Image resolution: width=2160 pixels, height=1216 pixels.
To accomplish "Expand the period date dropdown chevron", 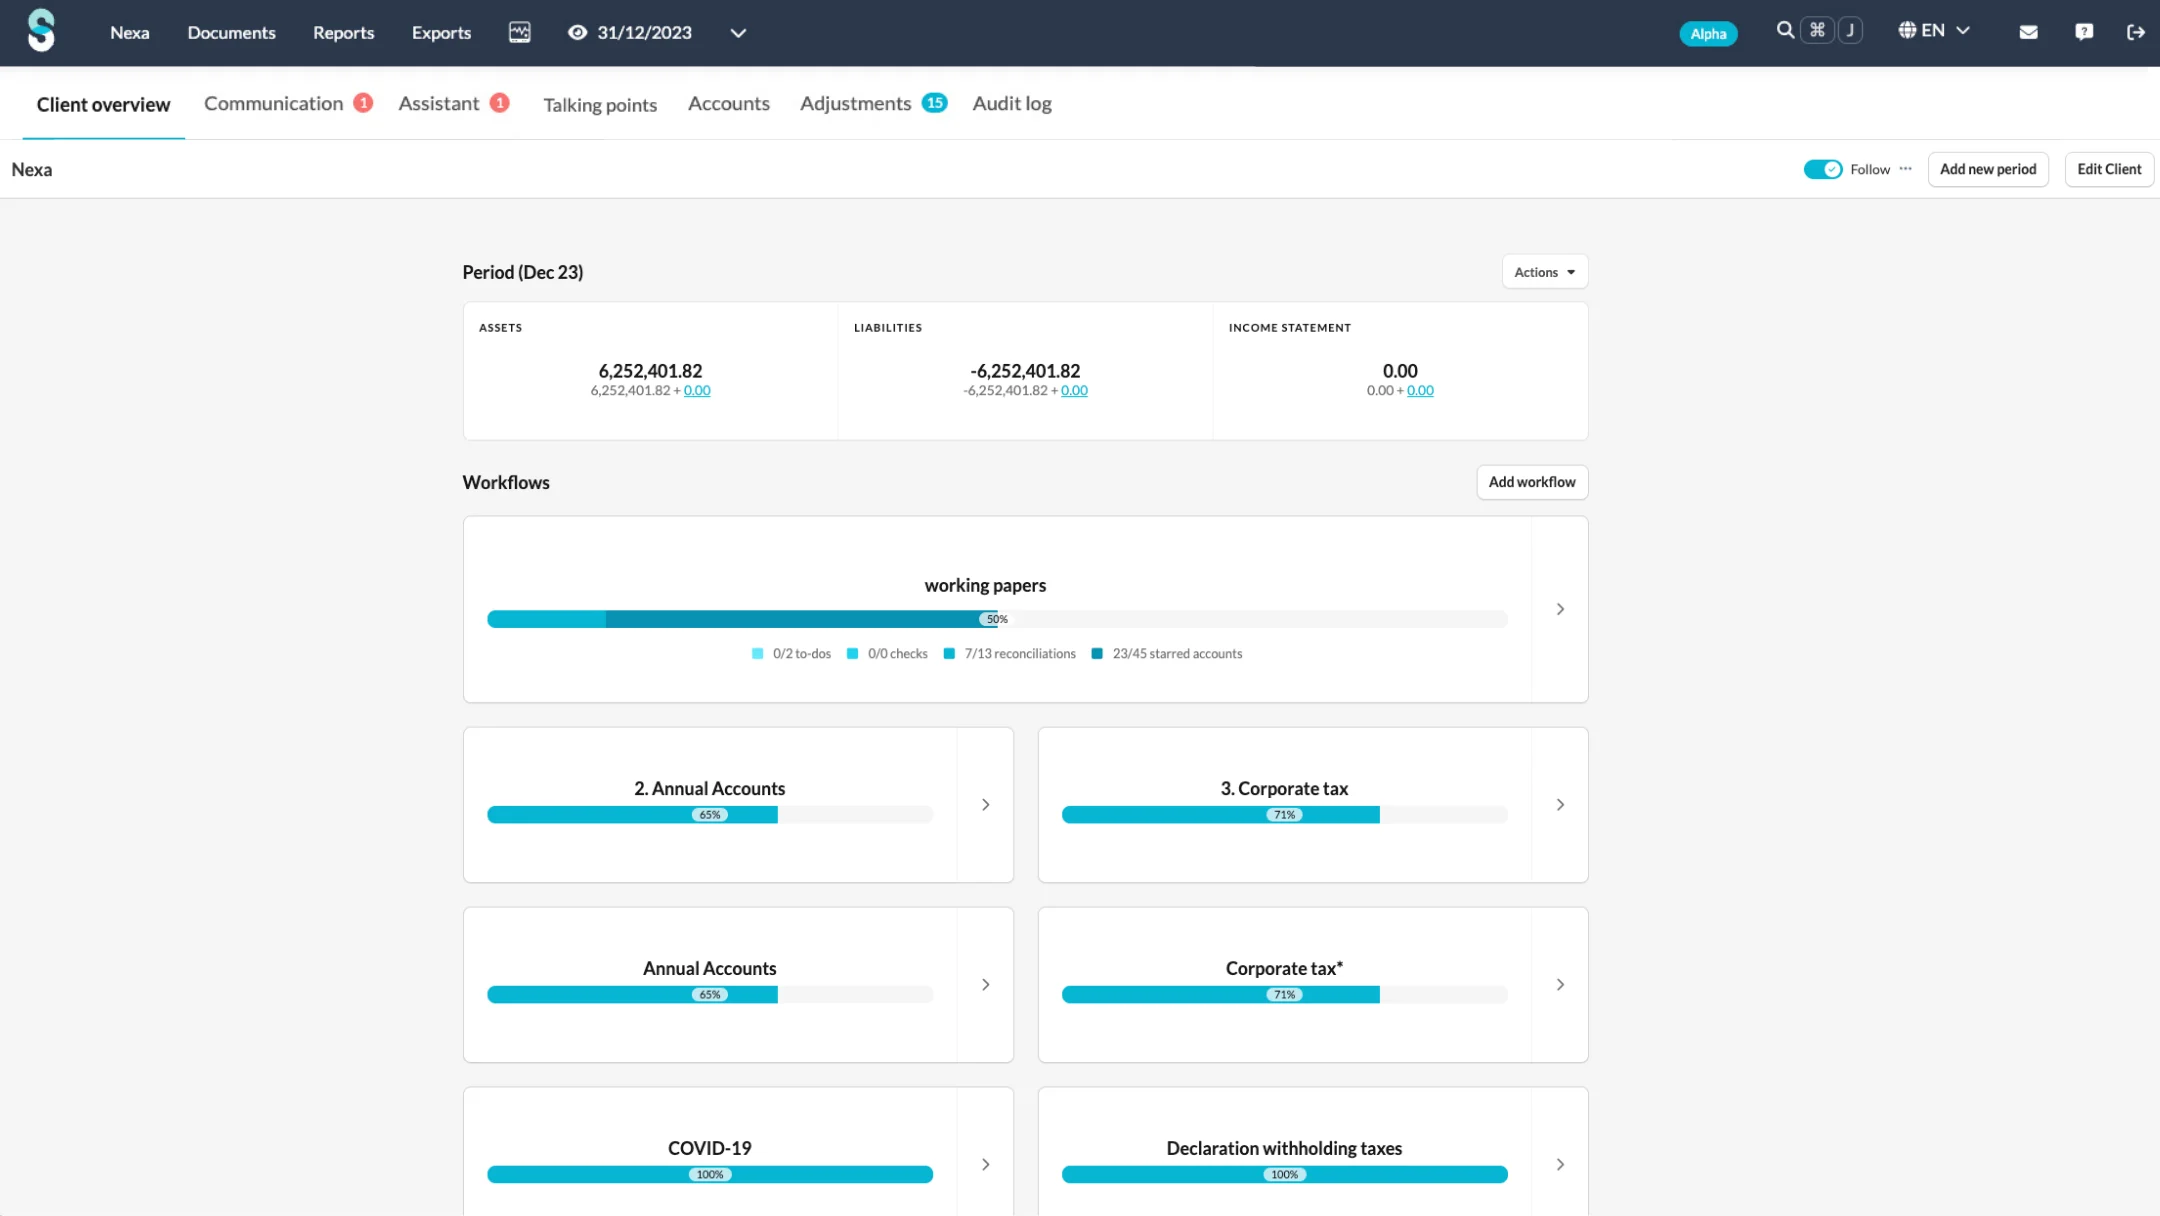I will tap(738, 33).
